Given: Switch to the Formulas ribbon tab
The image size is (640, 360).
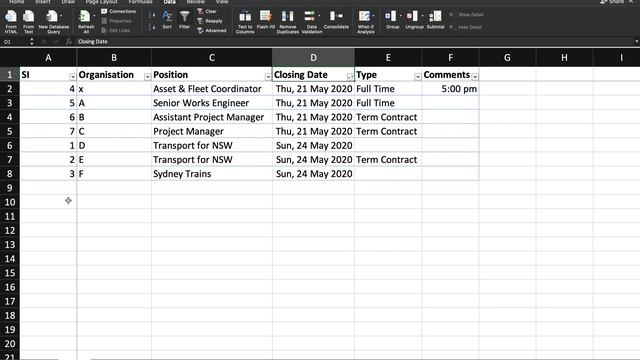Looking at the screenshot, I should click(140, 2).
